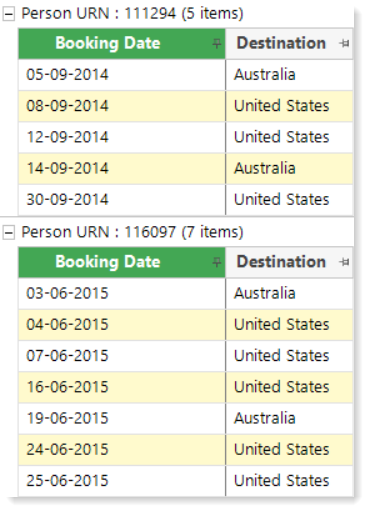Select United States cell for 04-06-2015
Screen dimensions: 369x512
click(289, 325)
